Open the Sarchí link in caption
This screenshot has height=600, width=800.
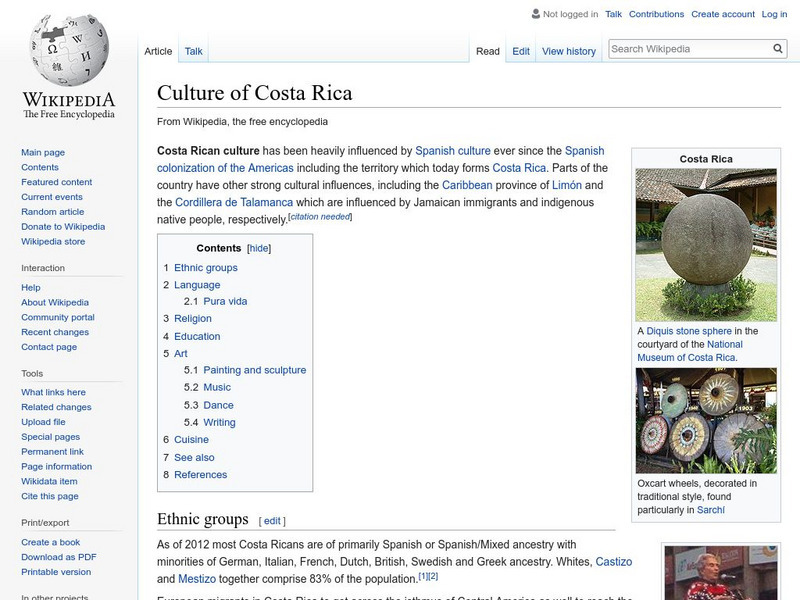pos(711,510)
